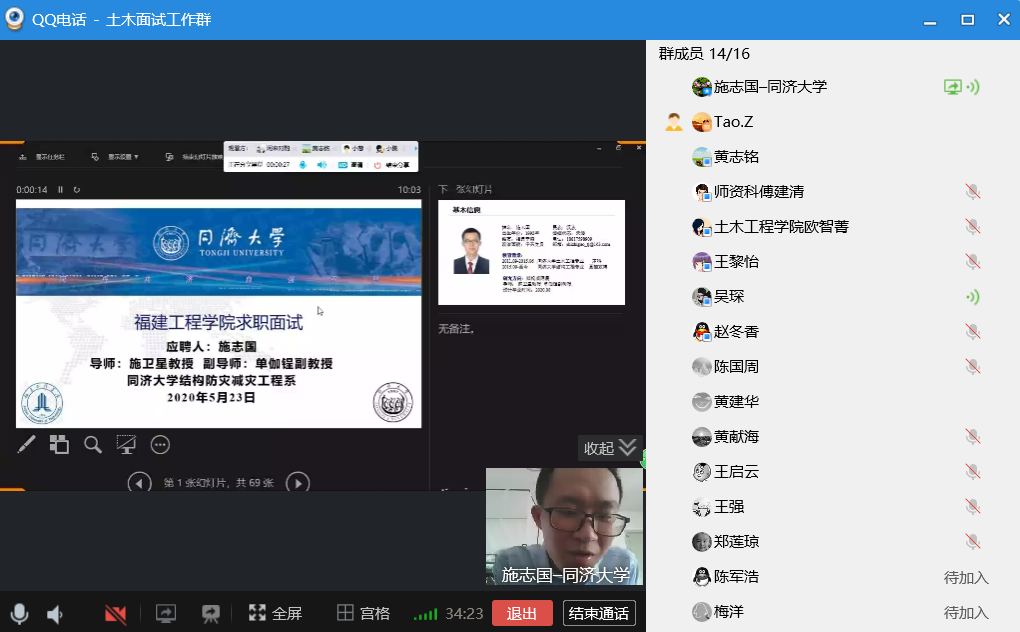
Task: Click the speaking indicator beside 吴琛
Action: [x=974, y=297]
